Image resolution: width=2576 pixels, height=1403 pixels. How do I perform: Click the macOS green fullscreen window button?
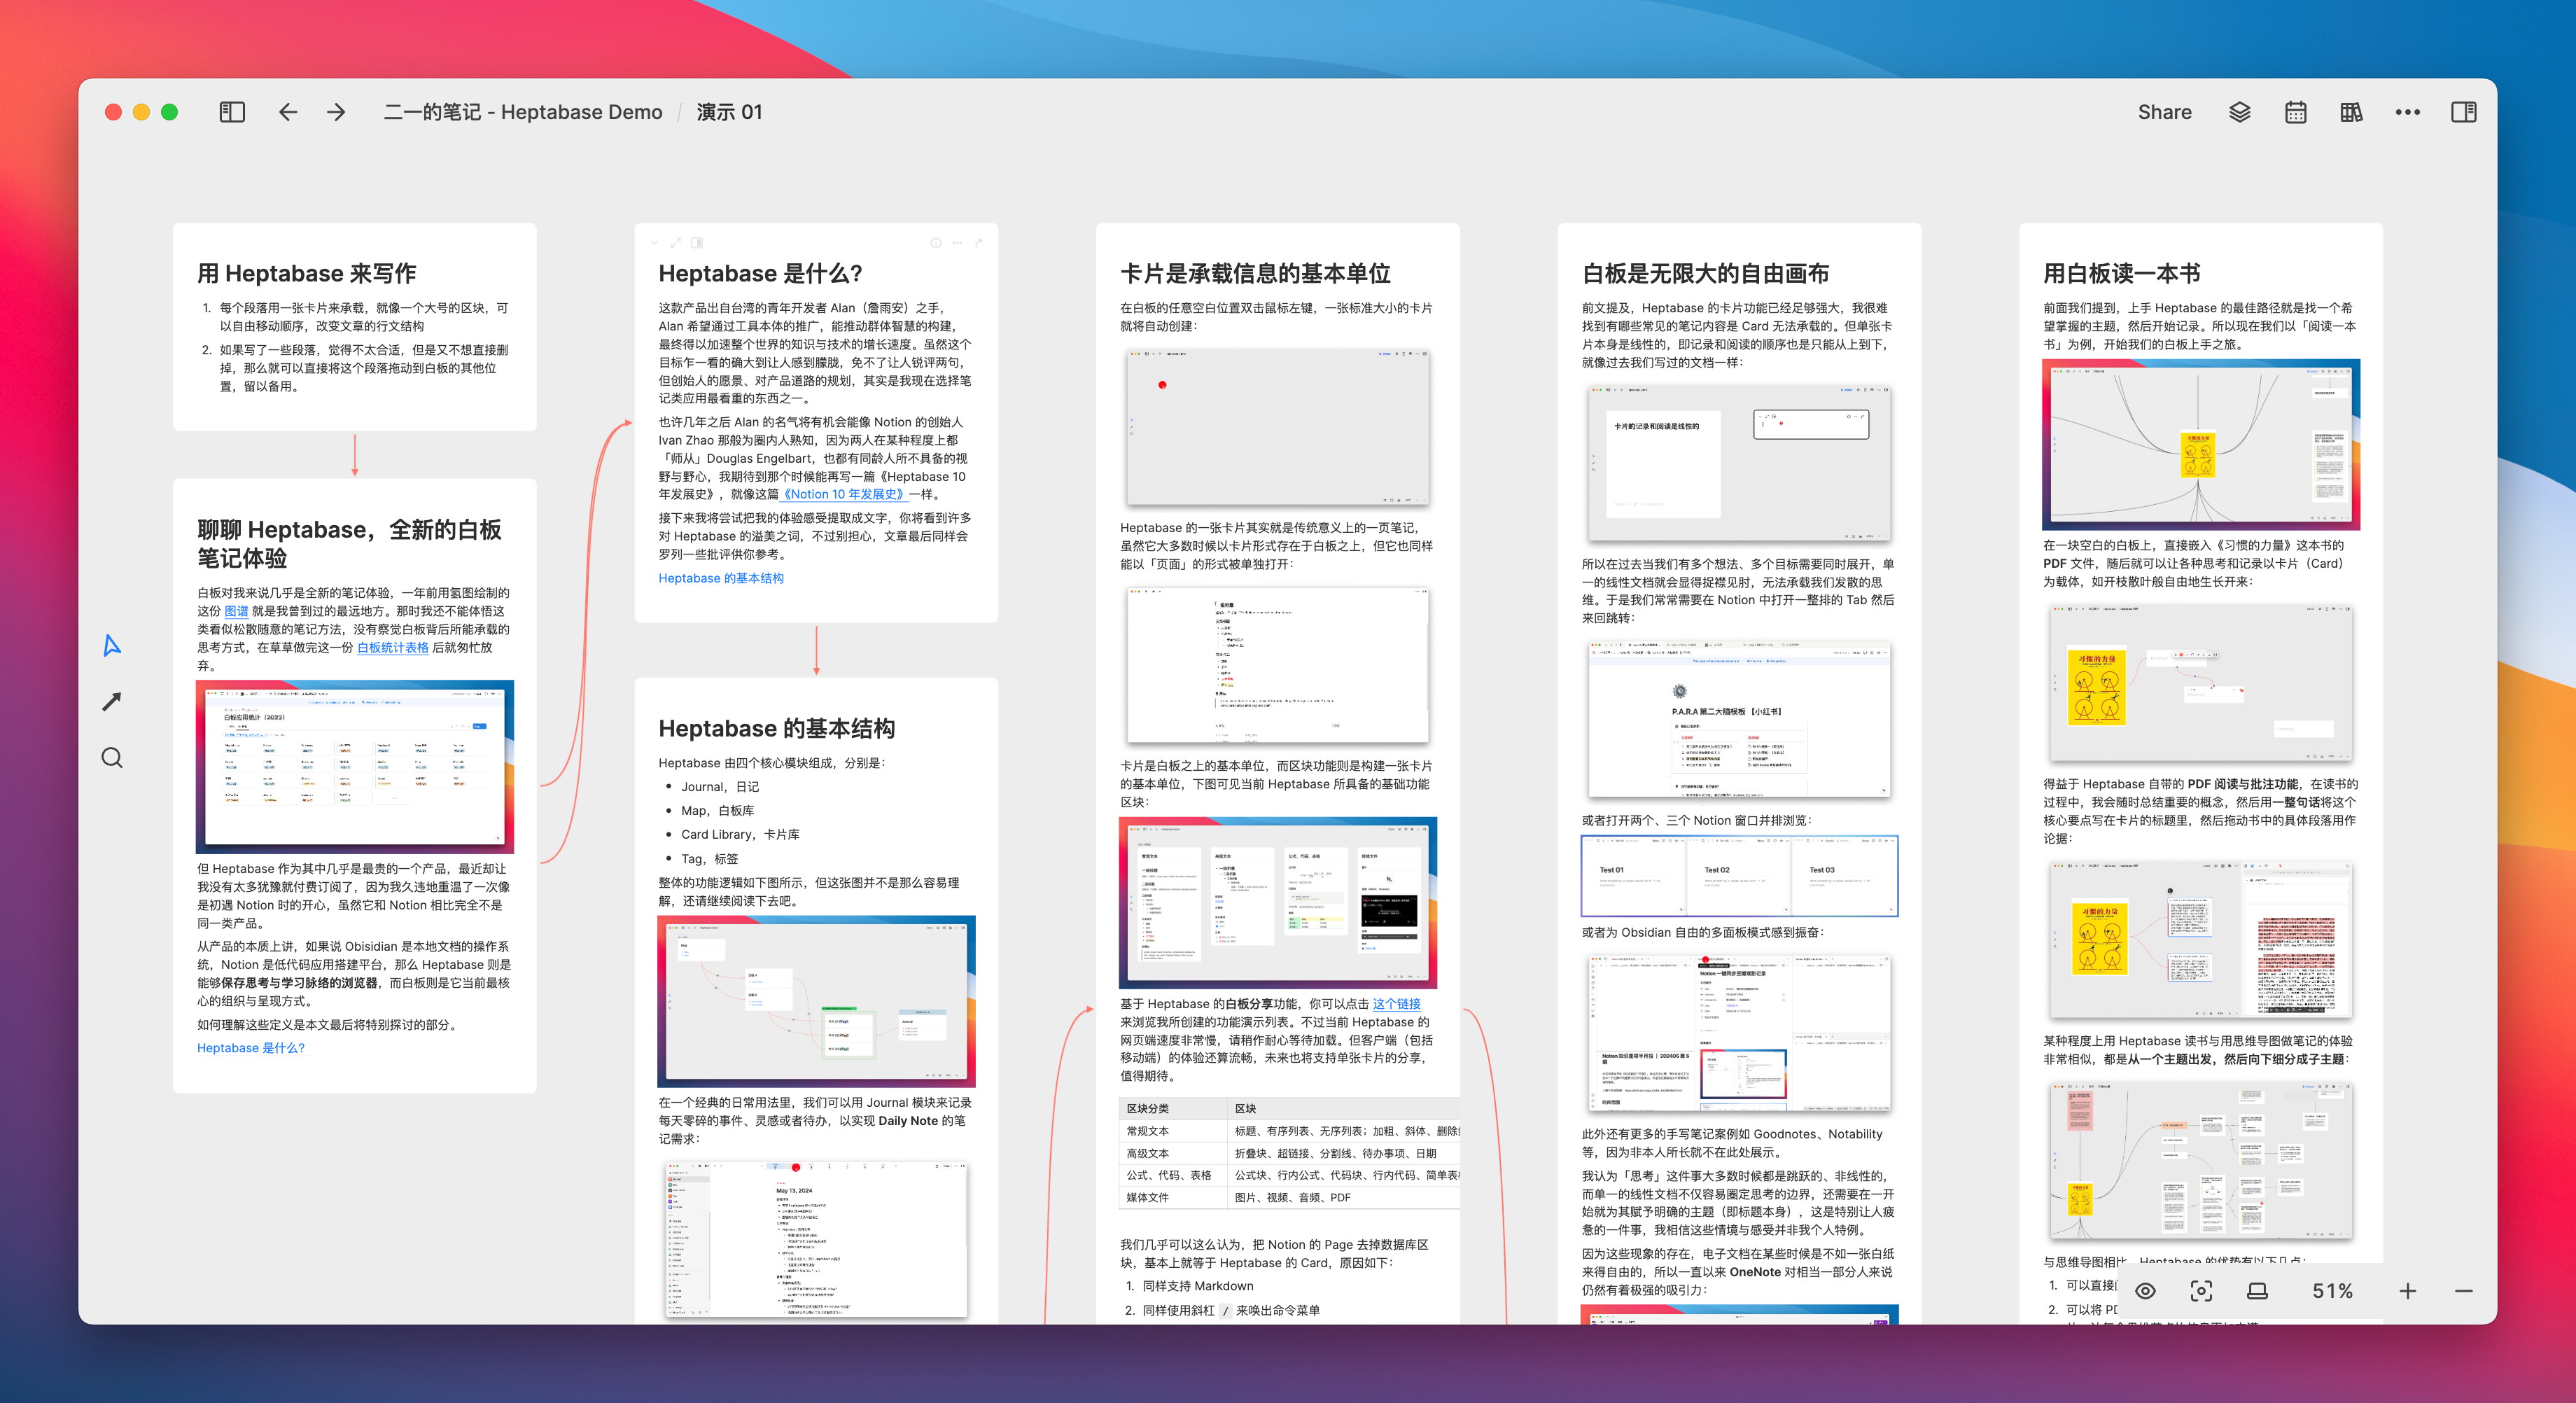[x=170, y=112]
